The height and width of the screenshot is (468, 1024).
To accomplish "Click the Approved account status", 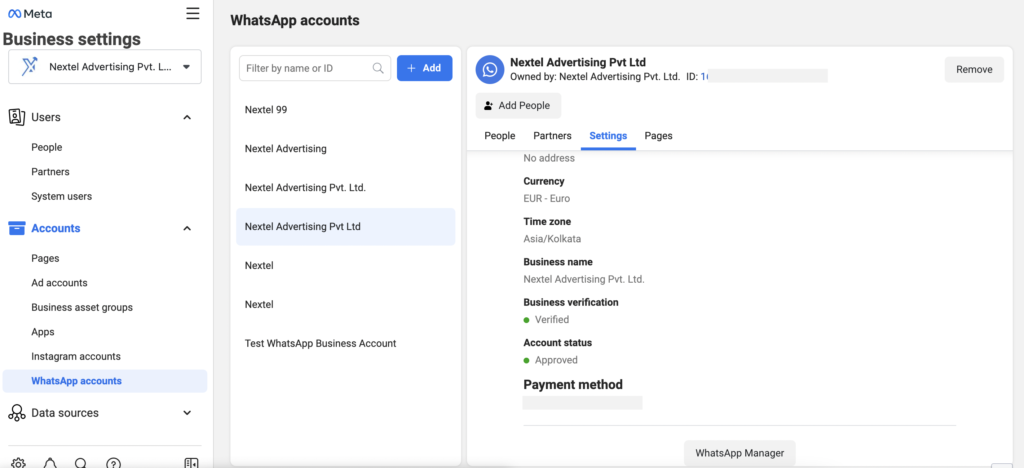I will click(x=556, y=360).
